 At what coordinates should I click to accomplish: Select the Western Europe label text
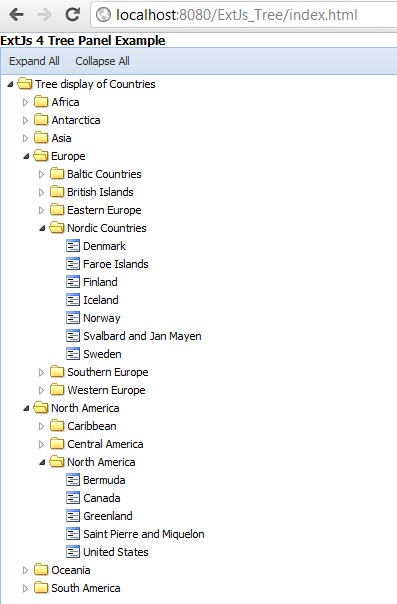106,390
